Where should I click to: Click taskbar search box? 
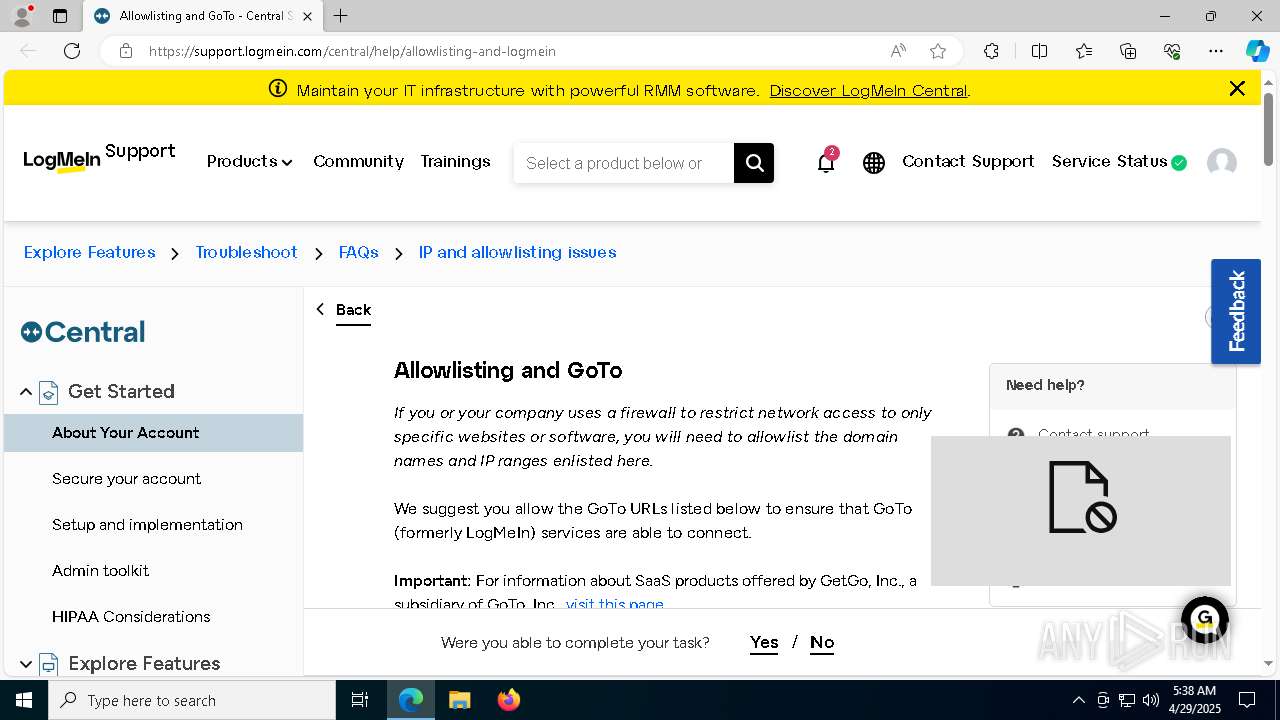(192, 700)
